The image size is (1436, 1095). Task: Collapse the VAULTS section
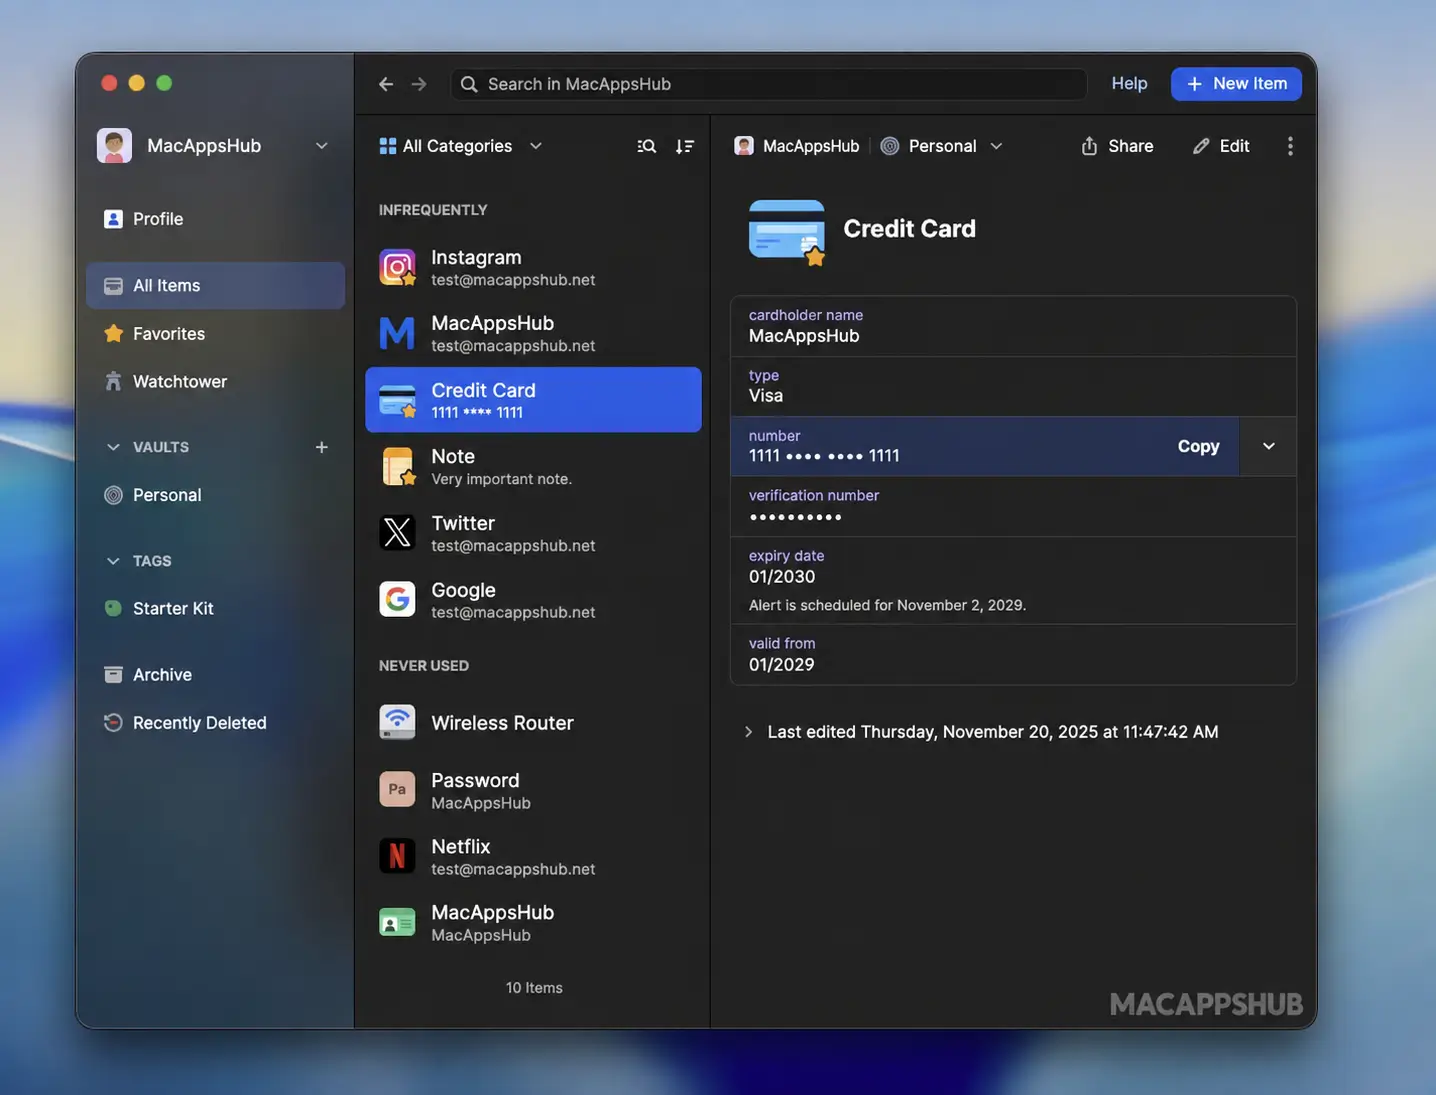coord(113,447)
